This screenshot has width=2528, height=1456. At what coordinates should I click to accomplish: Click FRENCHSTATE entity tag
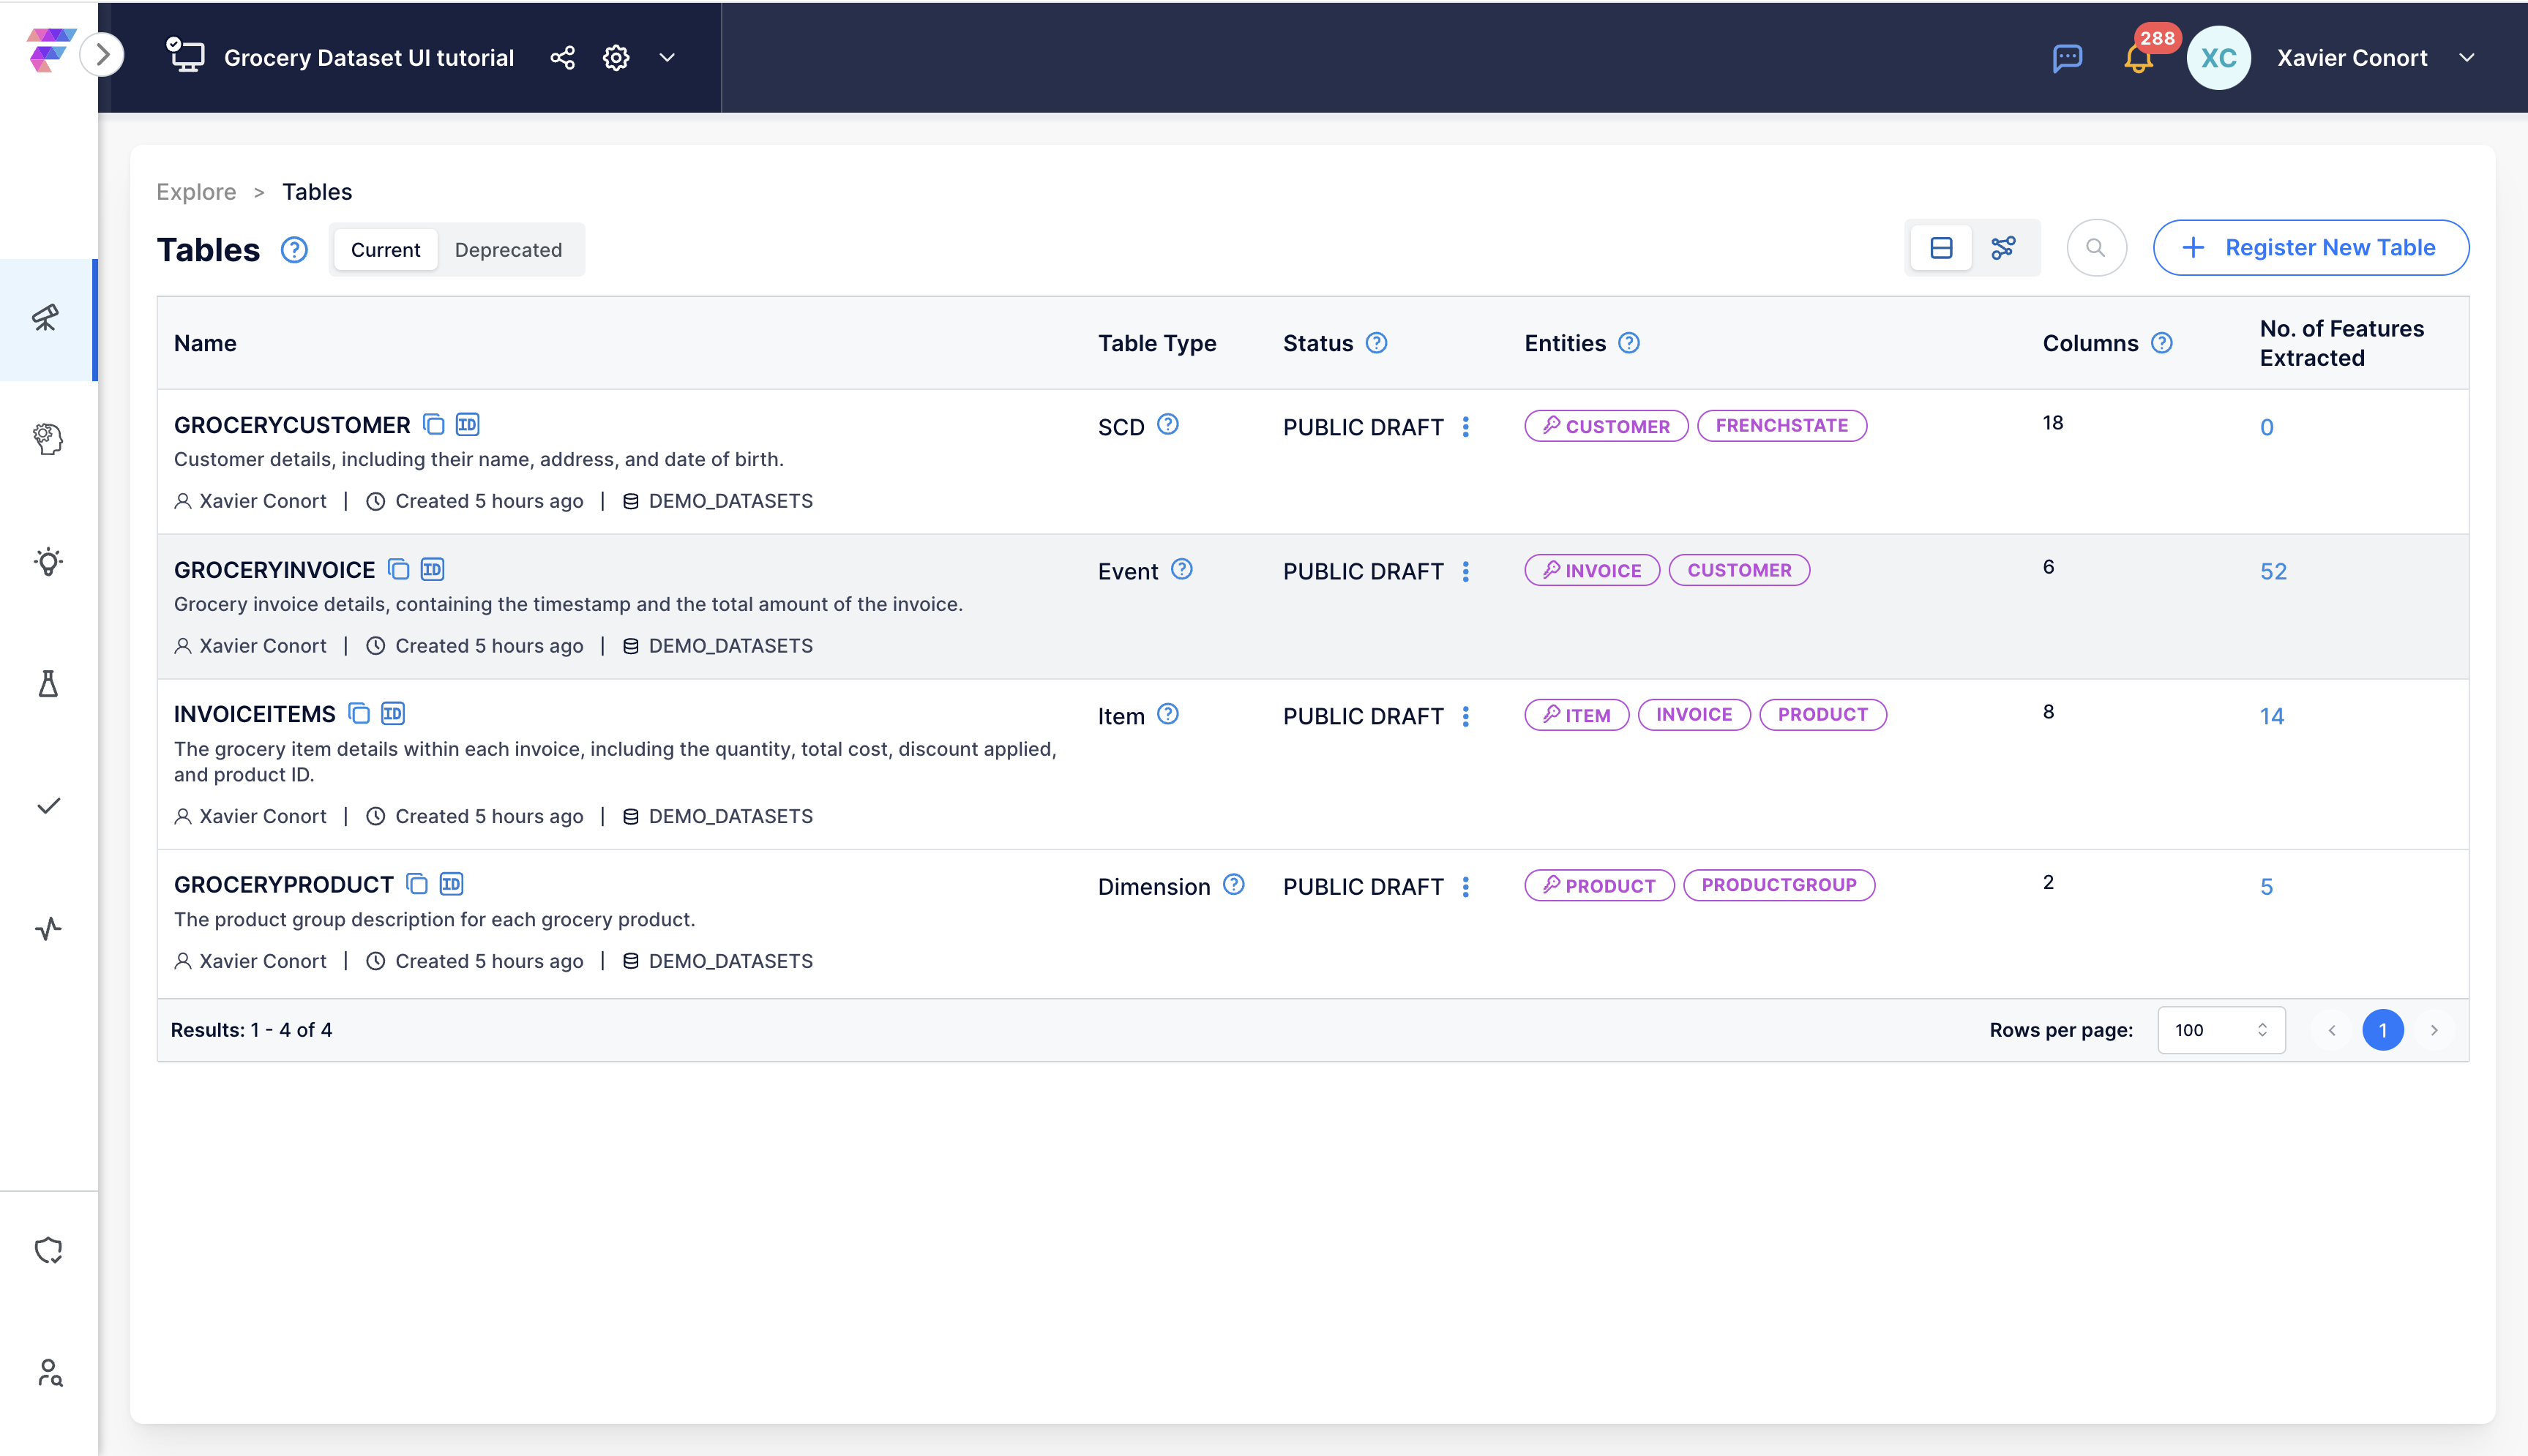tap(1781, 426)
